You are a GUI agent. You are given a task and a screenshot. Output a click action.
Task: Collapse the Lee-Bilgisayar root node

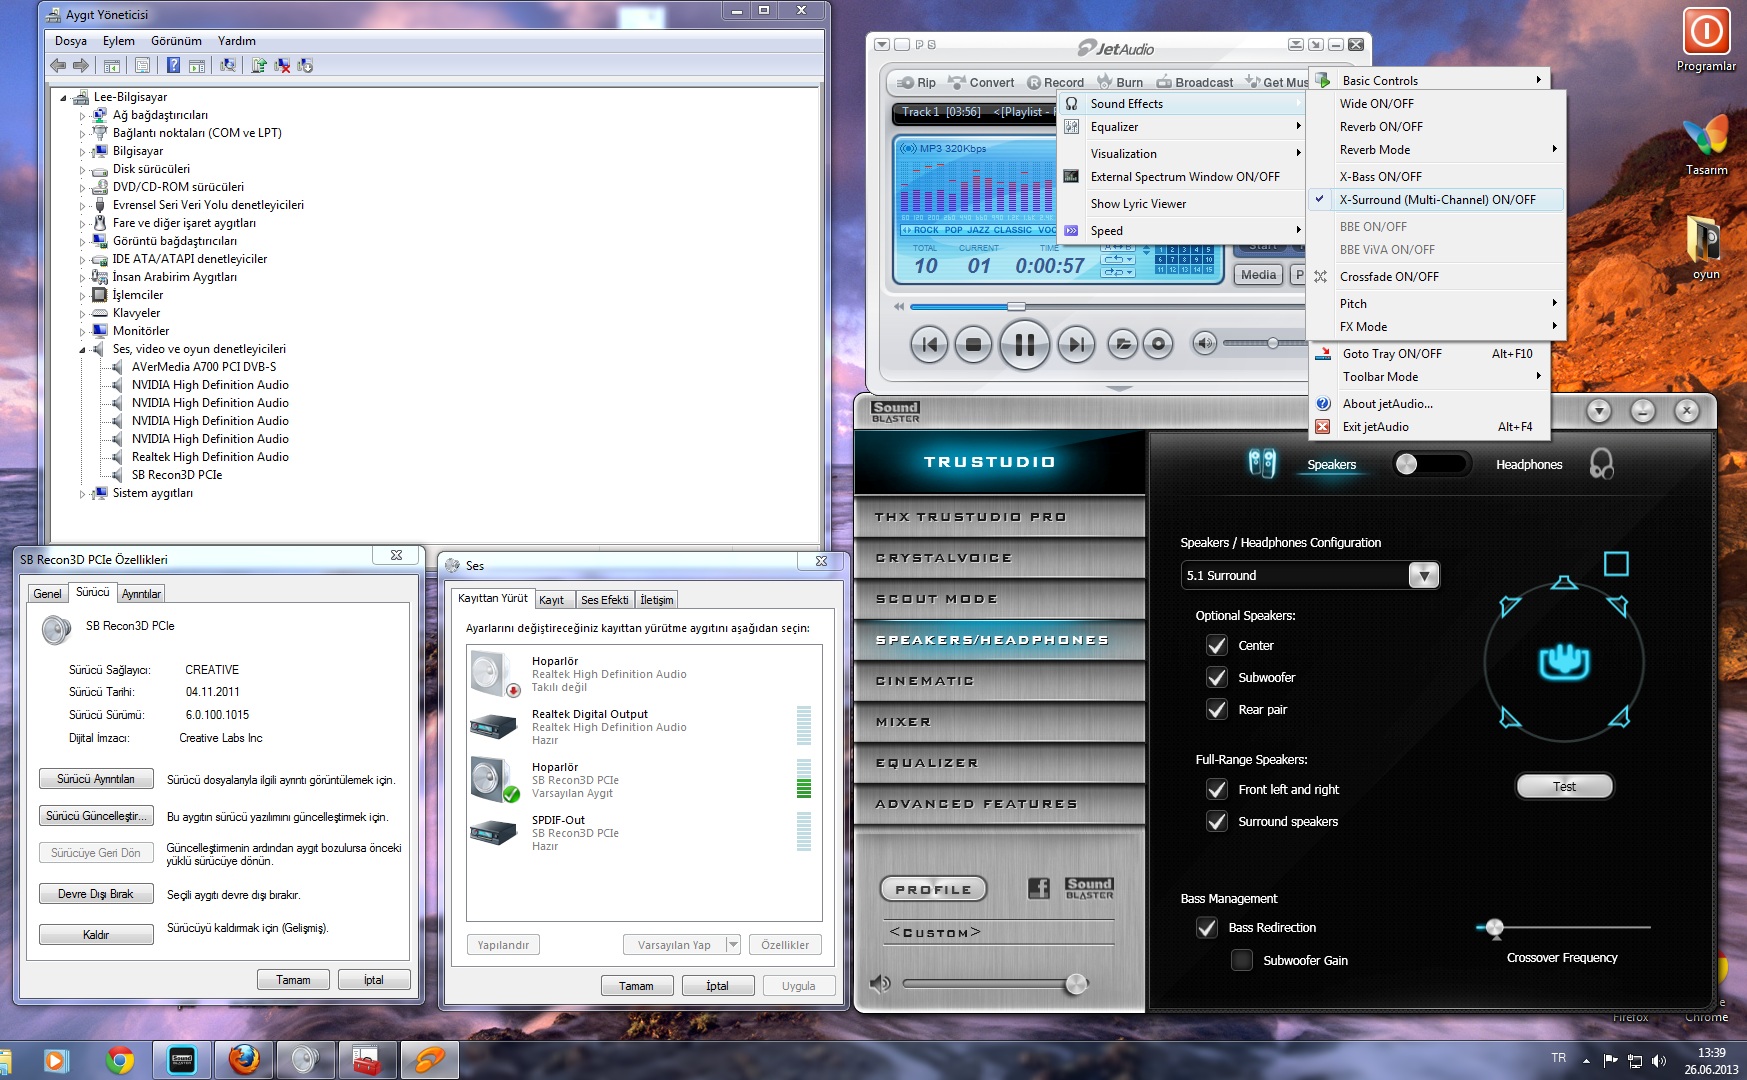click(x=64, y=98)
